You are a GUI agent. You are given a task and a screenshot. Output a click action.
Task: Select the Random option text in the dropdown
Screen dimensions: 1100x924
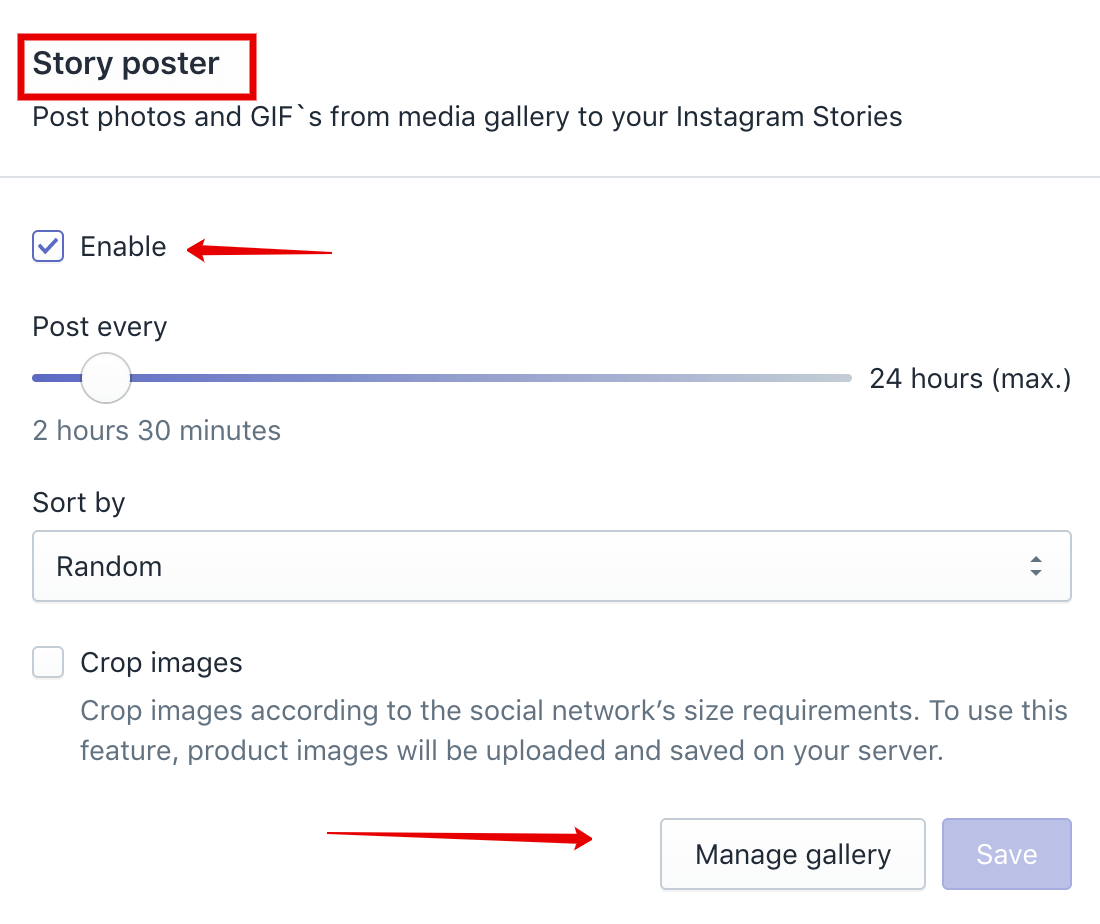(109, 566)
